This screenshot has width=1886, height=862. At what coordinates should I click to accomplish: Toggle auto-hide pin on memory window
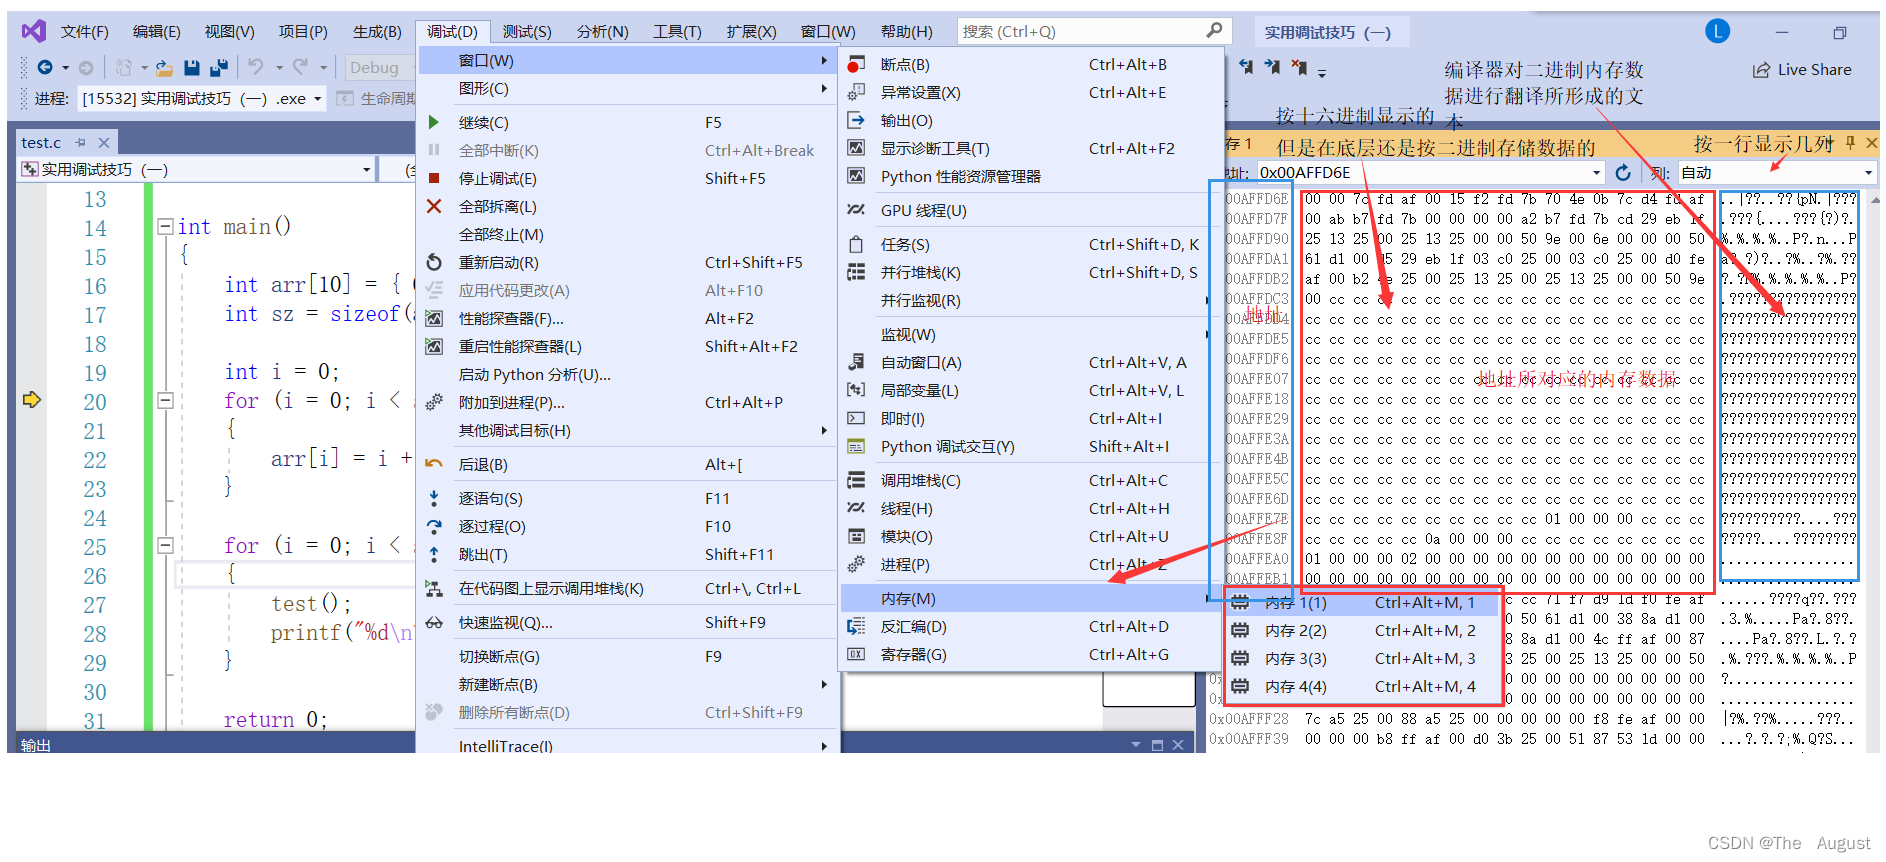pos(1851,143)
